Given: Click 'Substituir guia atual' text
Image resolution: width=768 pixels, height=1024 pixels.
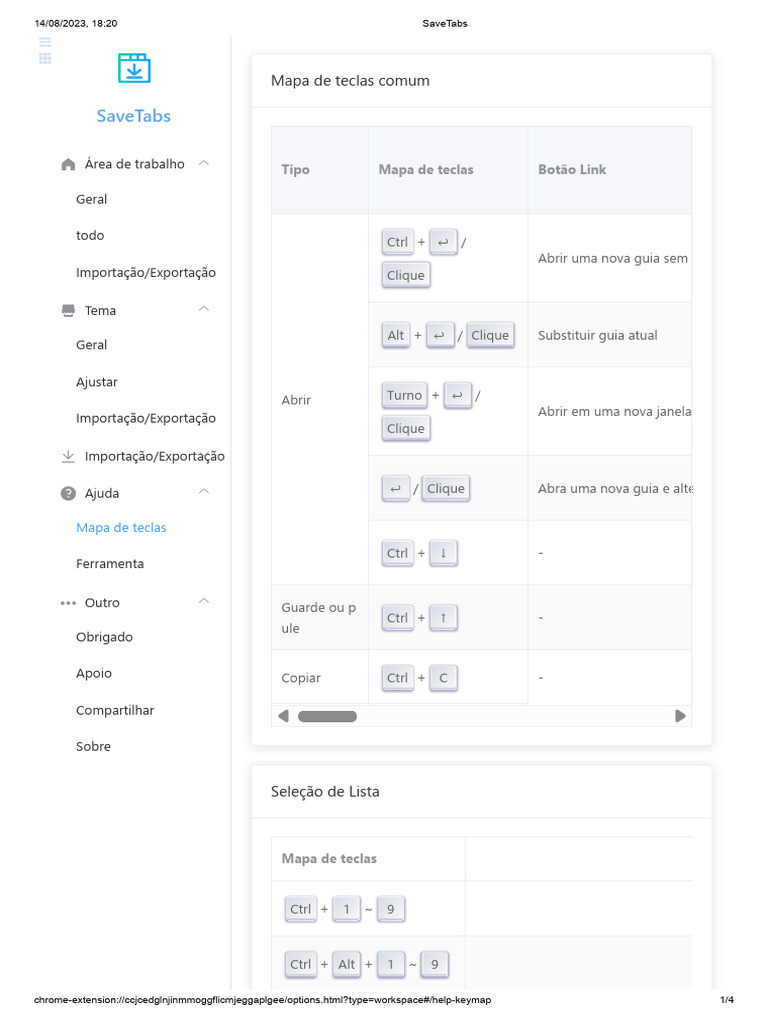Looking at the screenshot, I should point(598,335).
